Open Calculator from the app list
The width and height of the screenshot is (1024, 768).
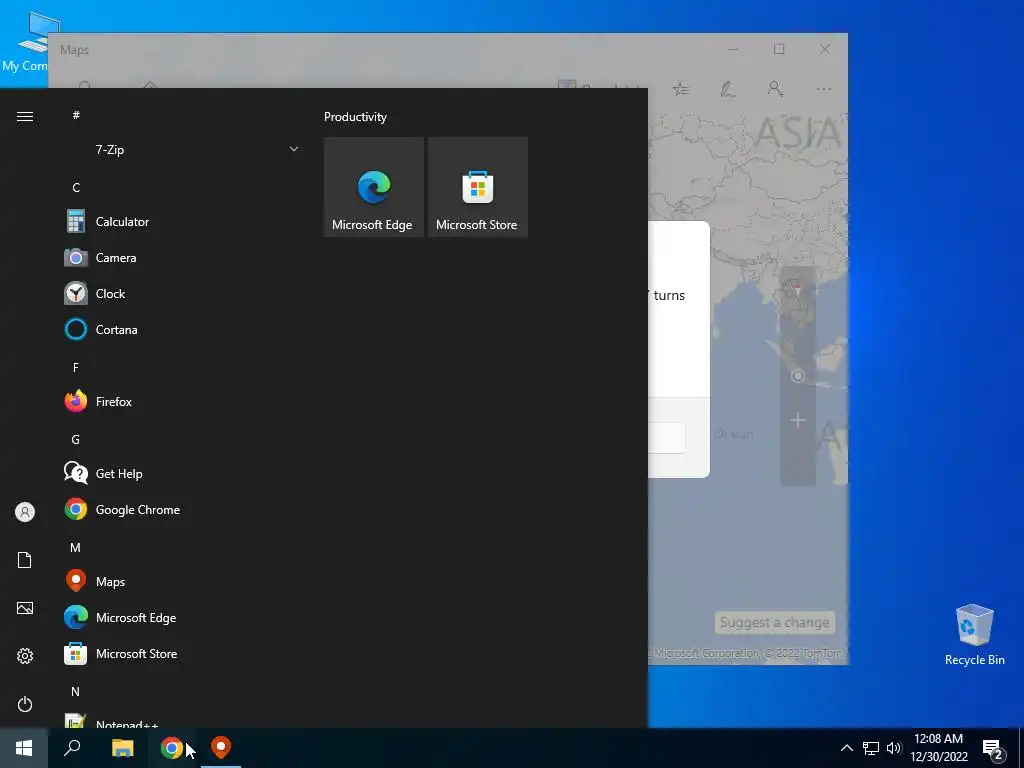point(183,221)
